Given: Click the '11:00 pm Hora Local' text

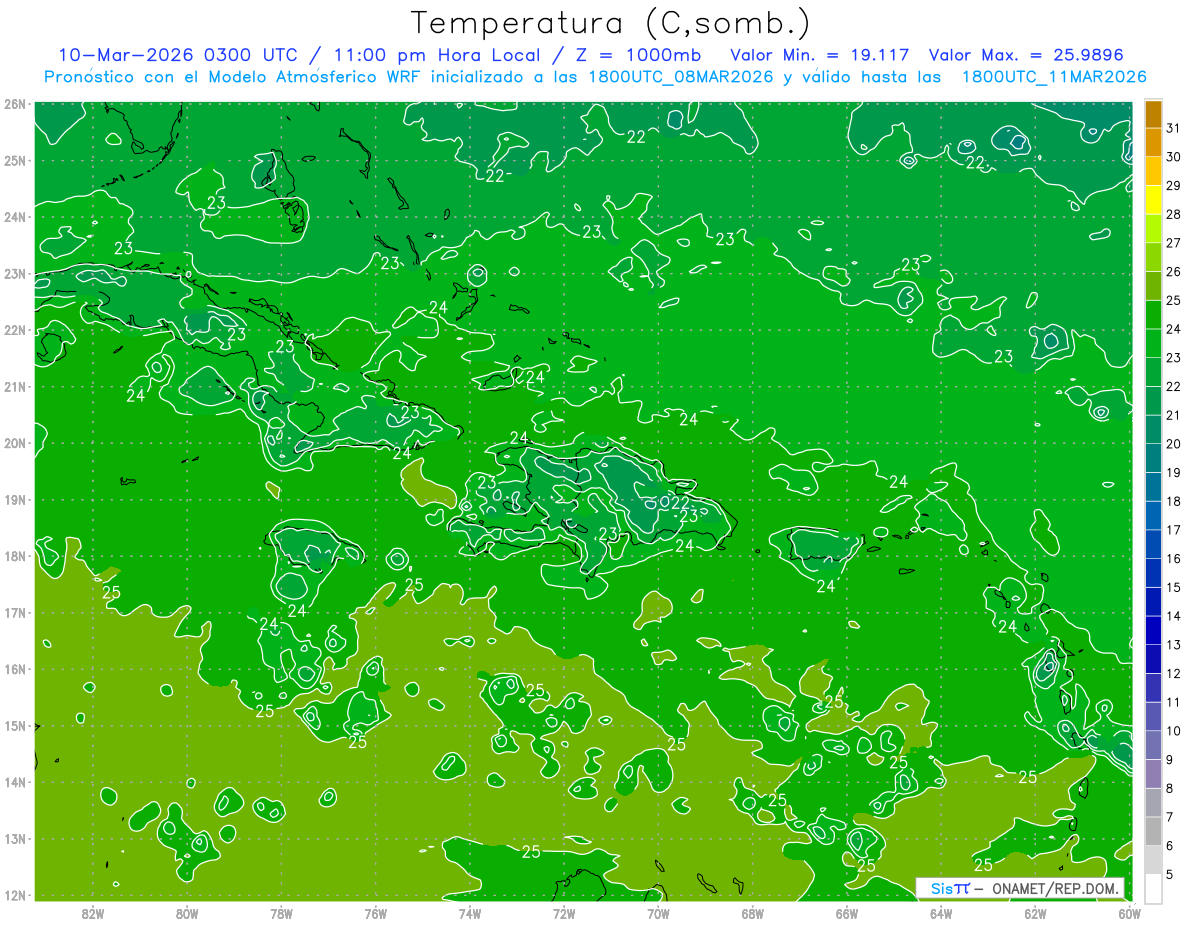Looking at the screenshot, I should tap(437, 55).
